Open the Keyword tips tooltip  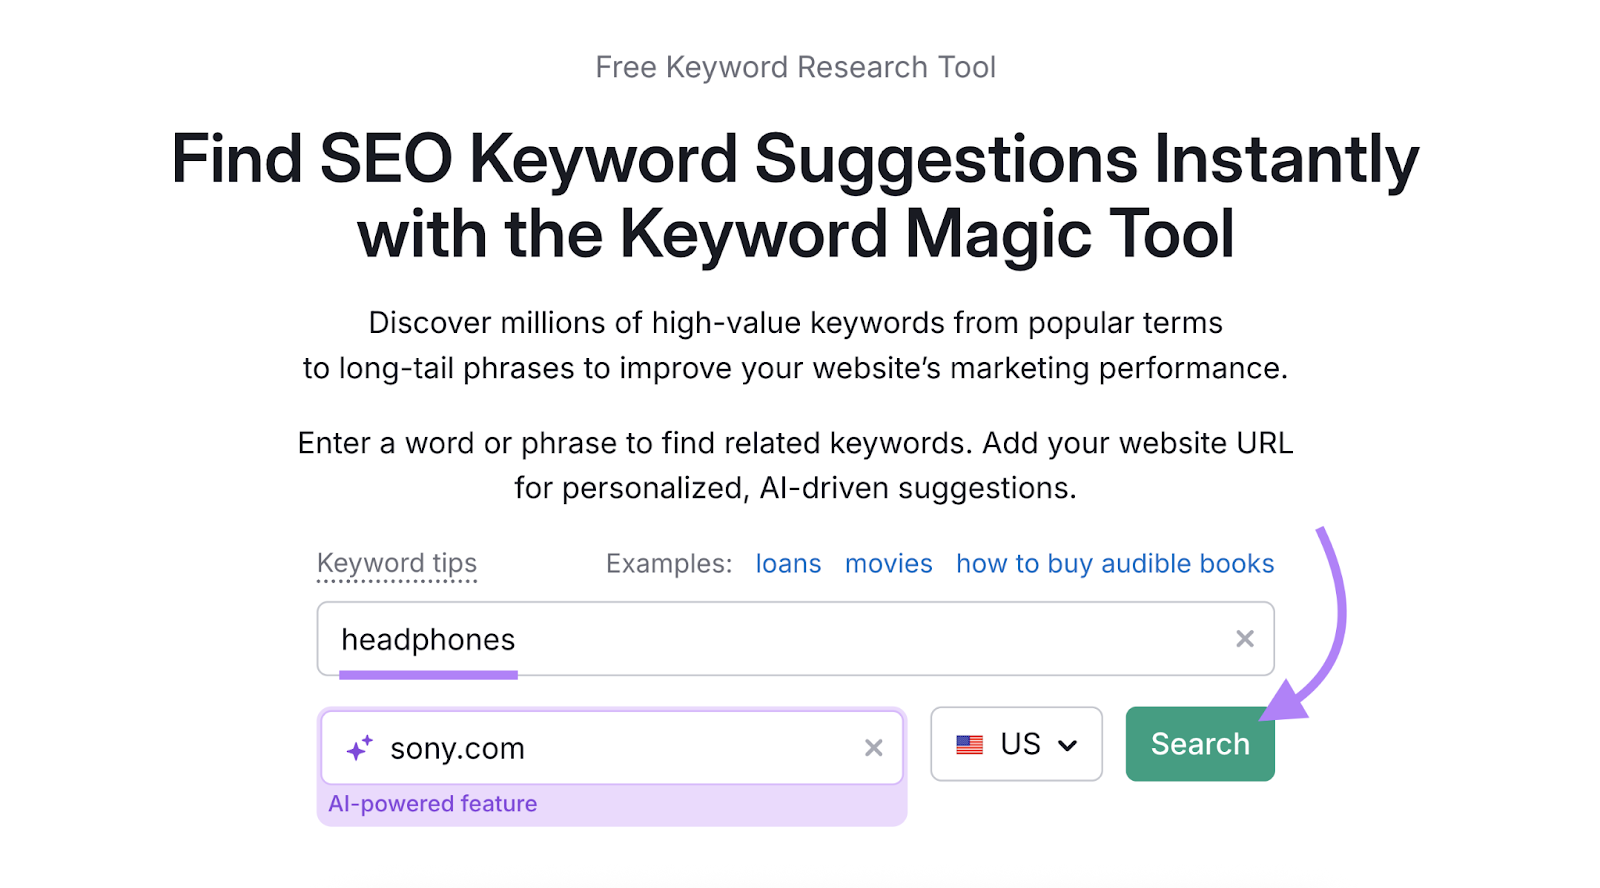[x=396, y=562]
